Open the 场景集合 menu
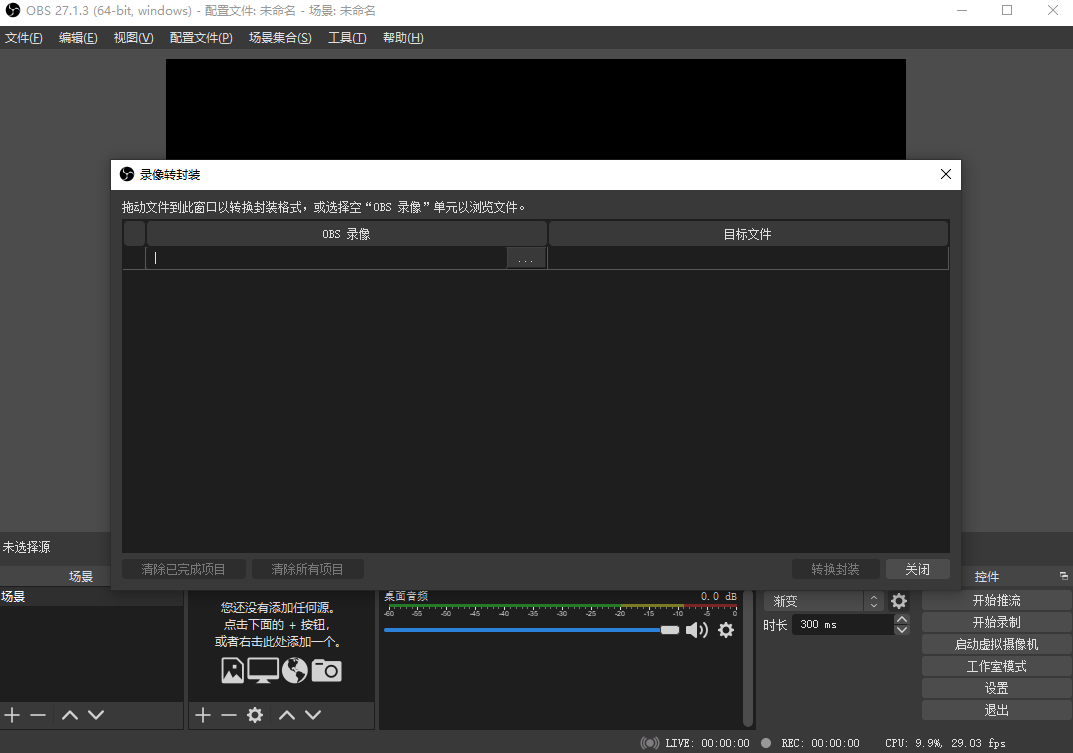The image size is (1073, 753). click(280, 37)
